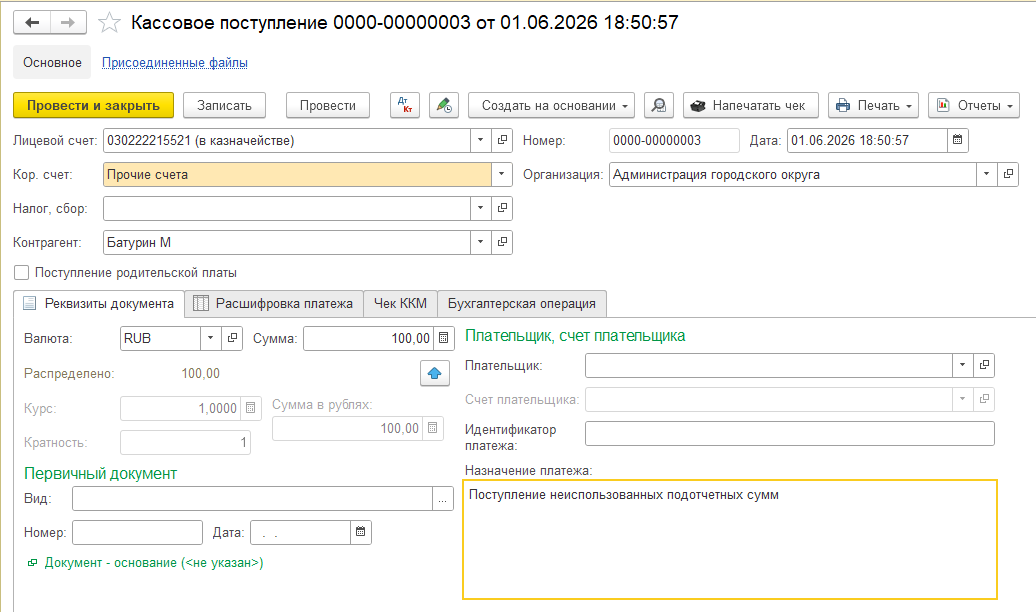Go forward with the right arrow button
Image resolution: width=1036 pixels, height=612 pixels.
68,22
